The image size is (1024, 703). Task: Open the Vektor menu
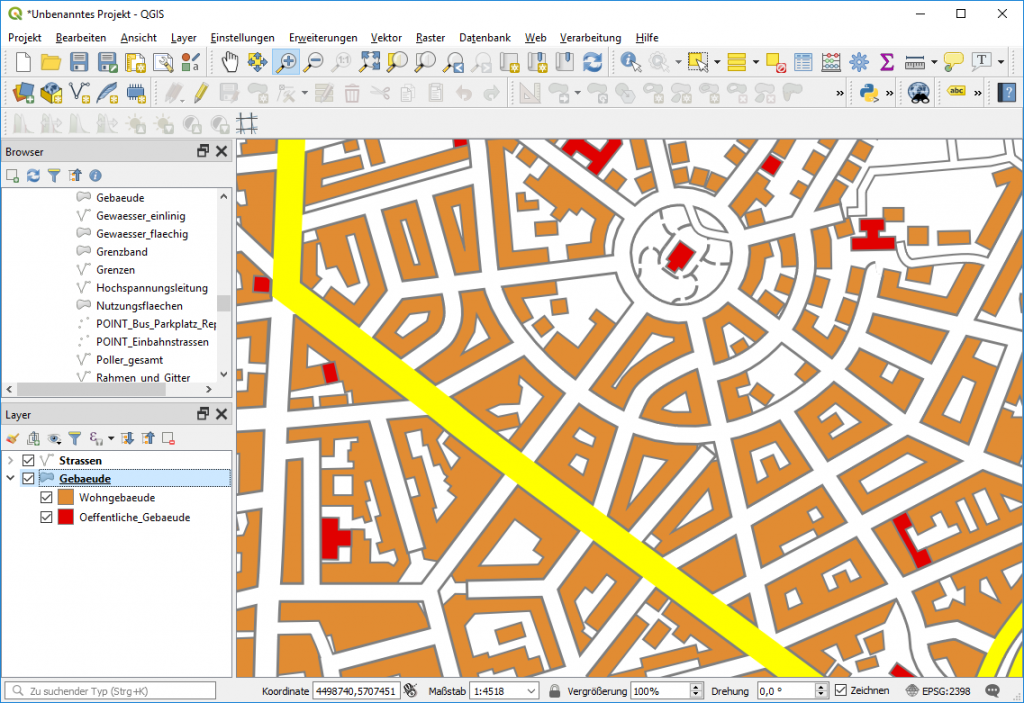[x=386, y=37]
